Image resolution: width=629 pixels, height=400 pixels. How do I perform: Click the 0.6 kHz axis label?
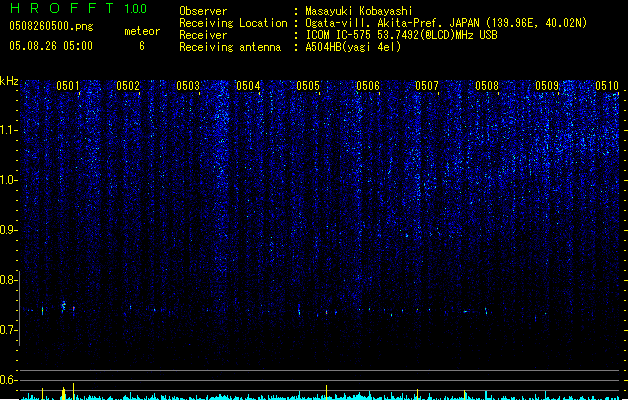tap(8, 380)
